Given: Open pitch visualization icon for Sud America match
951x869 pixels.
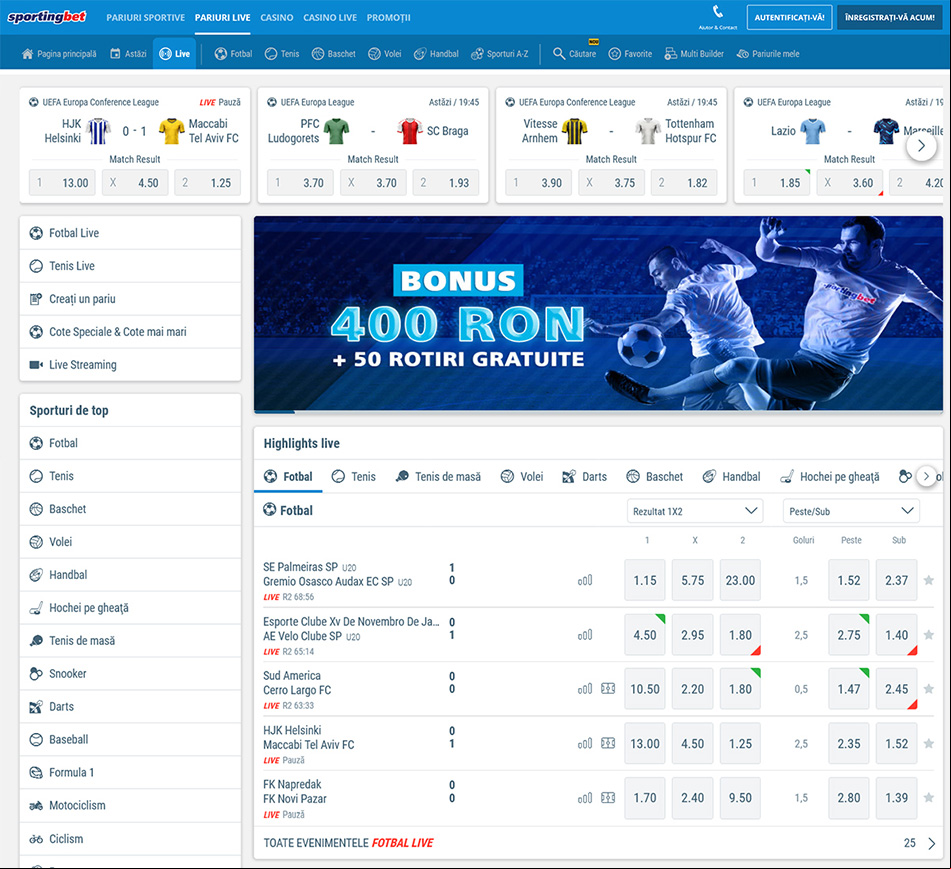Looking at the screenshot, I should click(x=608, y=689).
